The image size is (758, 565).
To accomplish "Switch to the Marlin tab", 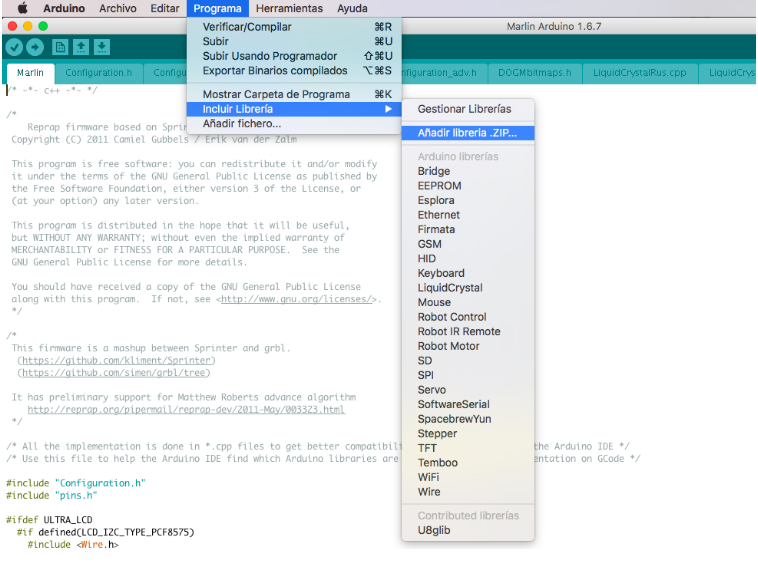I will pos(30,73).
